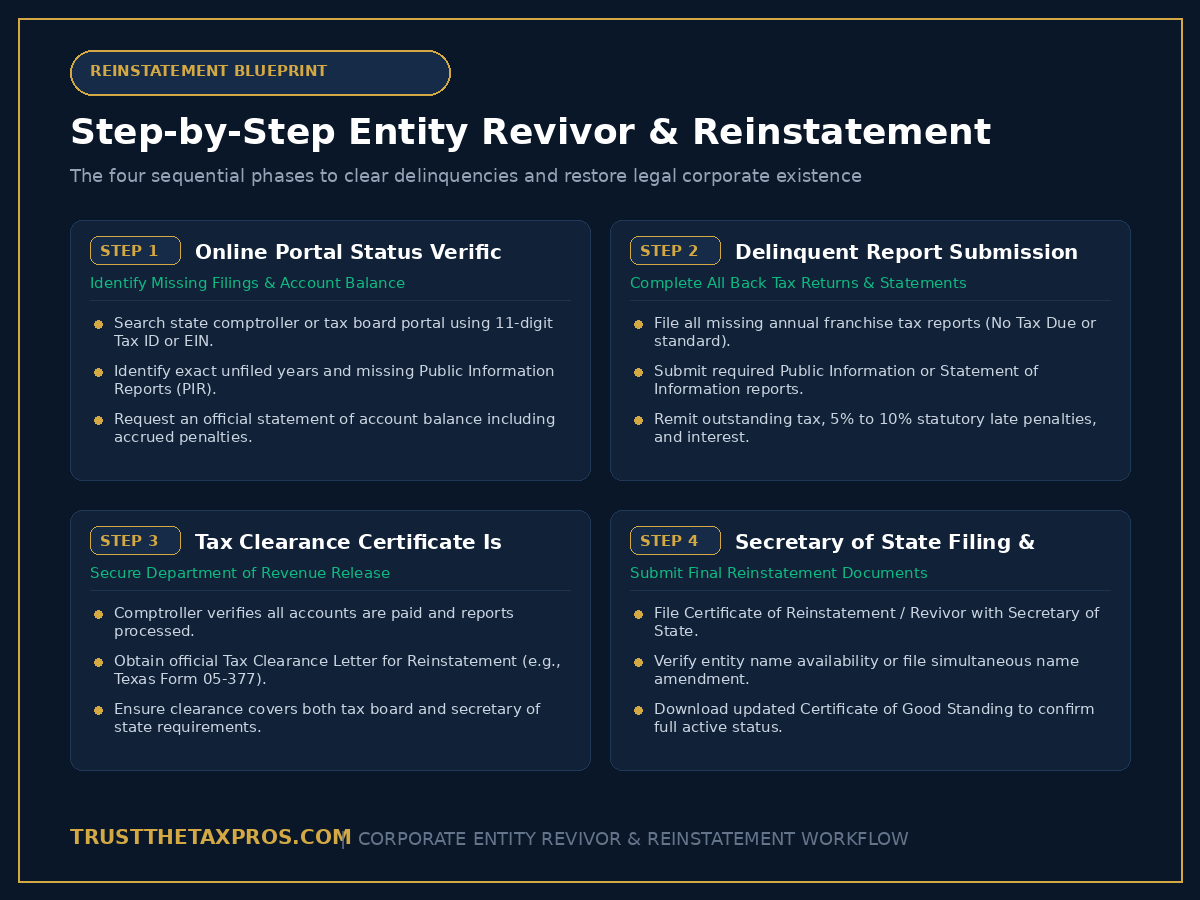Click the bullet about submitting Public Information reports

coord(846,380)
